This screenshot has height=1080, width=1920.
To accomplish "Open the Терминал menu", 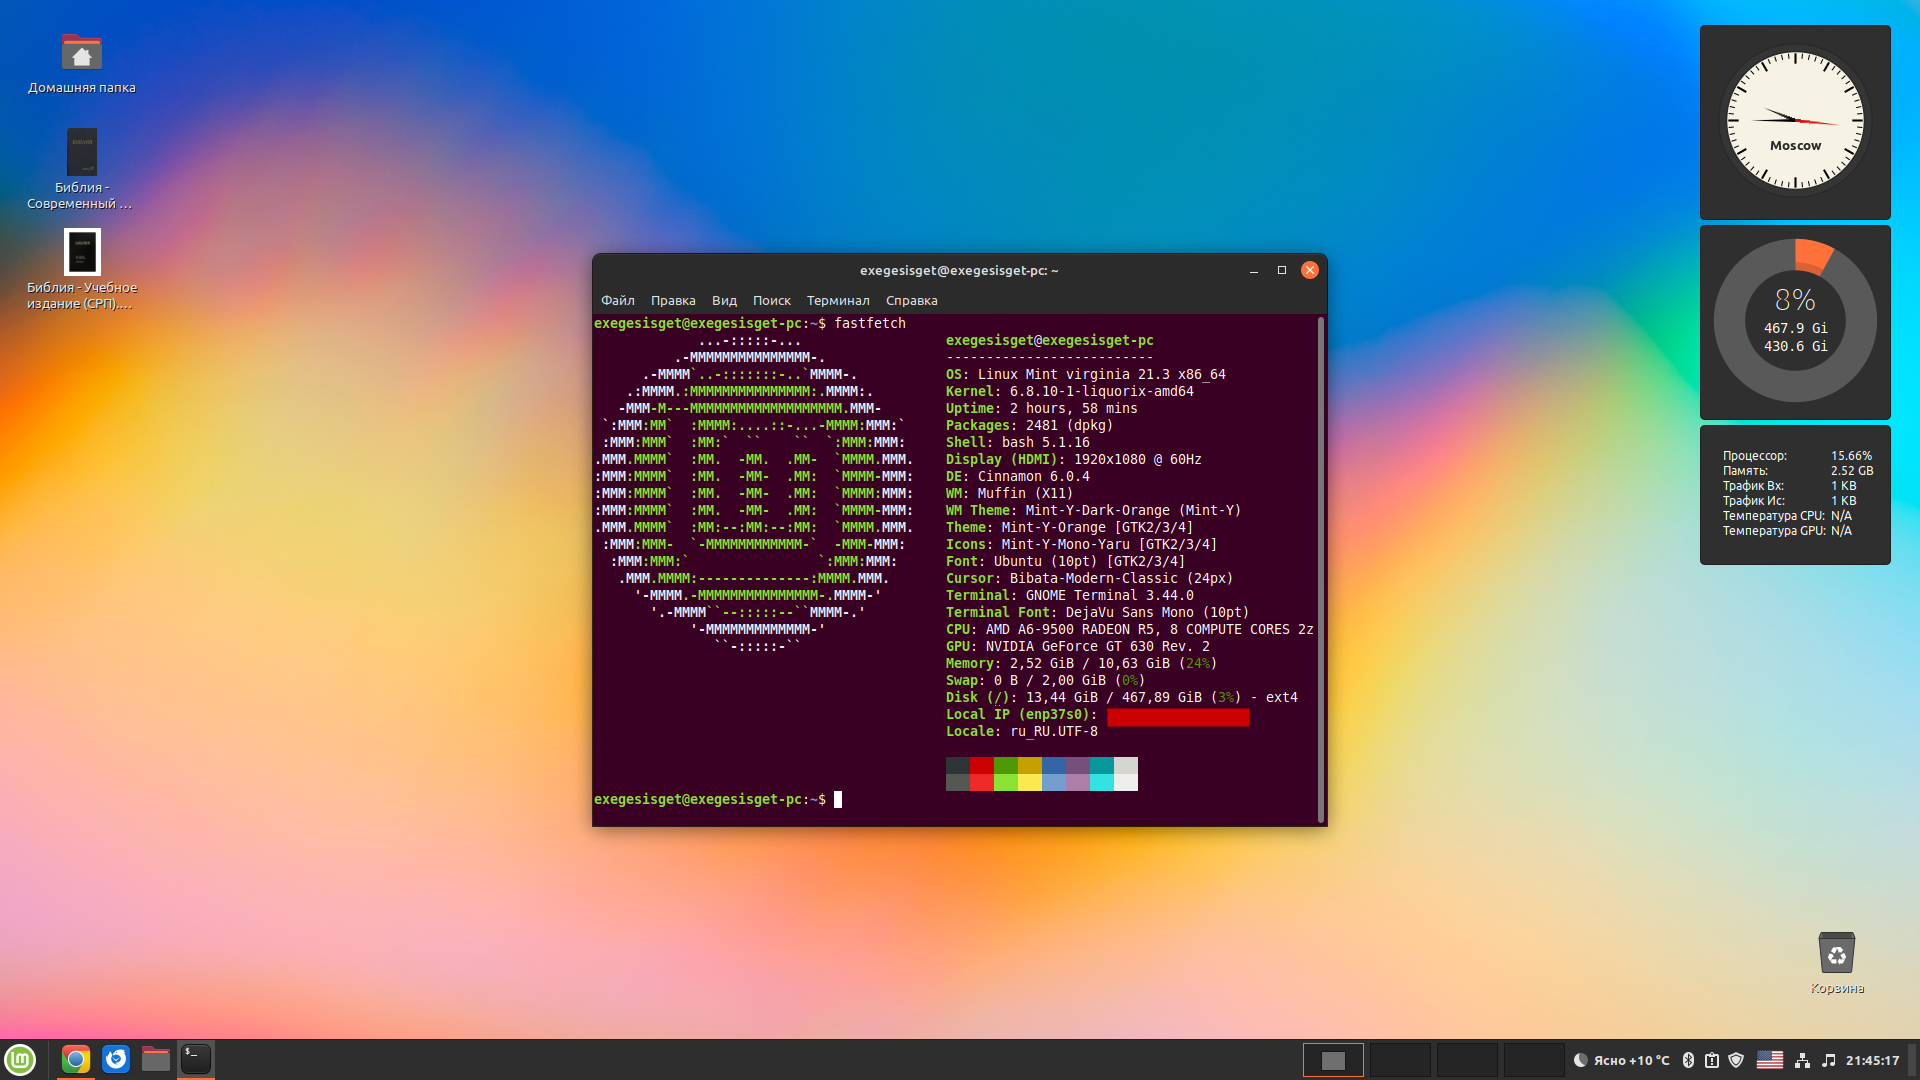I will [838, 300].
